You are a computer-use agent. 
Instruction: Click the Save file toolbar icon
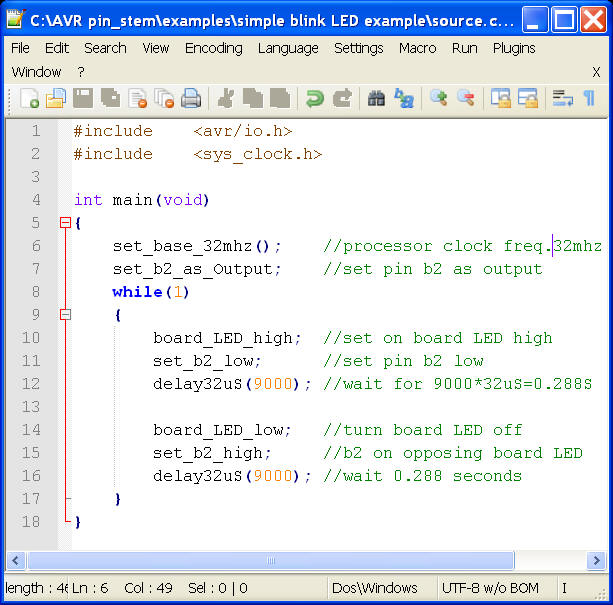click(83, 98)
